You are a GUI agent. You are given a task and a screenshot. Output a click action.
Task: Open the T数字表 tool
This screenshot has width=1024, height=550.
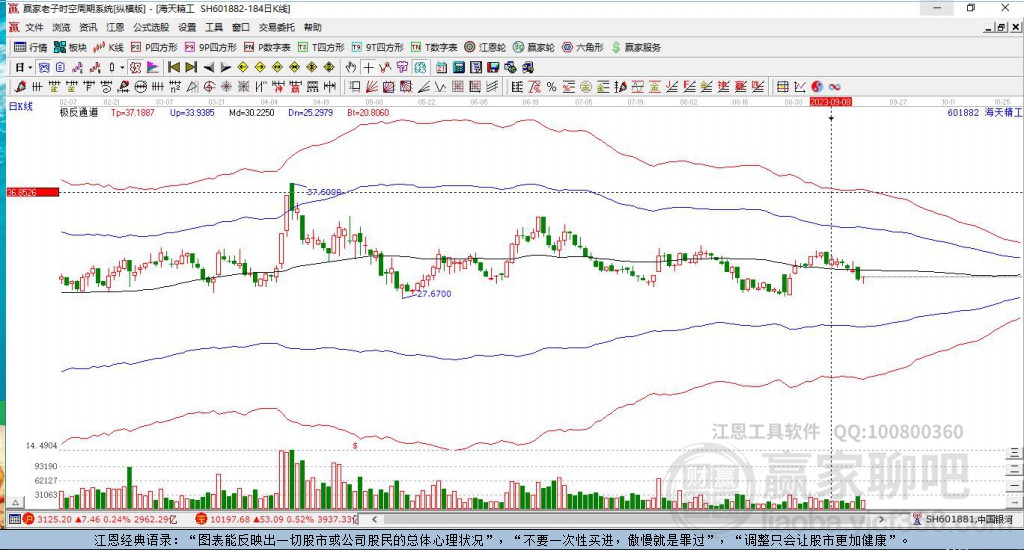click(x=434, y=47)
